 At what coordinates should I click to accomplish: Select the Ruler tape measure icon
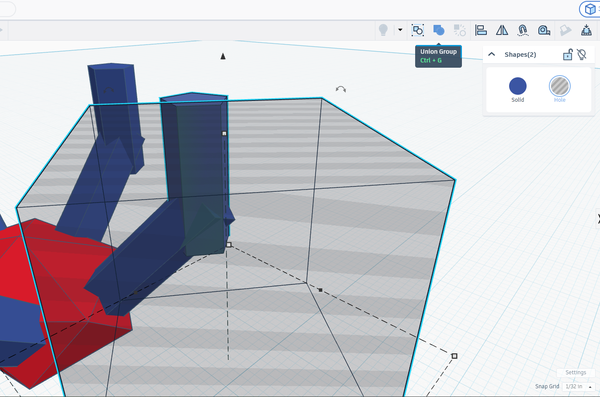click(x=544, y=30)
